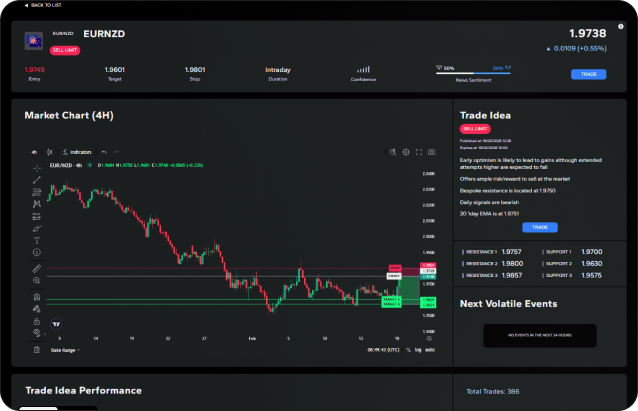
Task: Toggle lock all drawings
Action: point(37,322)
